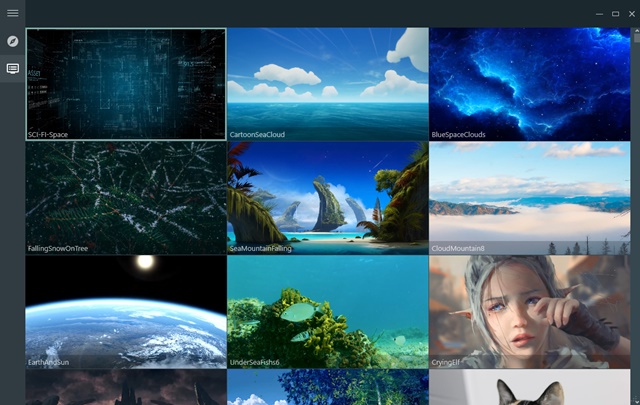Maximize the wallpaper app window
Screen dimensions: 640x405
coord(616,14)
